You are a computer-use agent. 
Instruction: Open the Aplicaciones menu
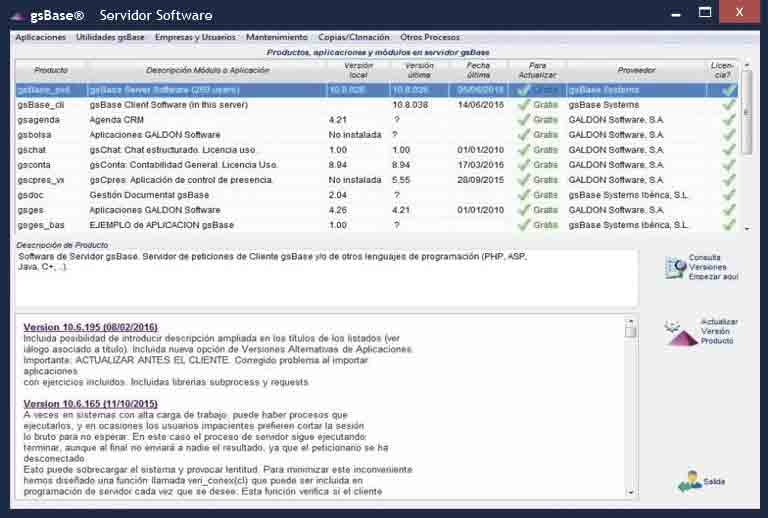tap(40, 37)
